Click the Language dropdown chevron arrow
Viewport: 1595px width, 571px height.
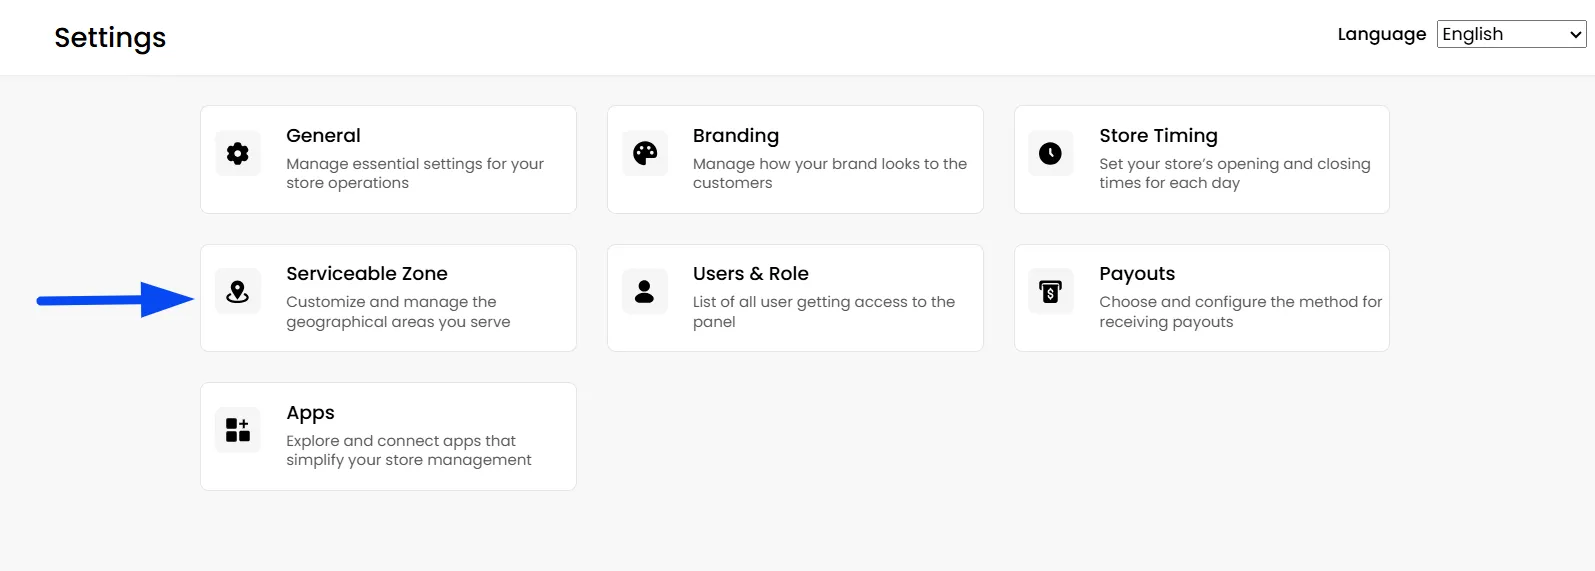[1576, 34]
